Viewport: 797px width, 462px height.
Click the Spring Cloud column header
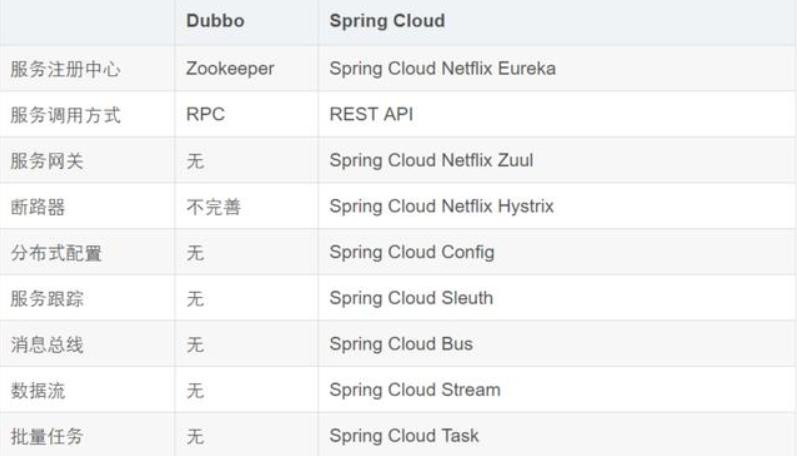tap(387, 22)
